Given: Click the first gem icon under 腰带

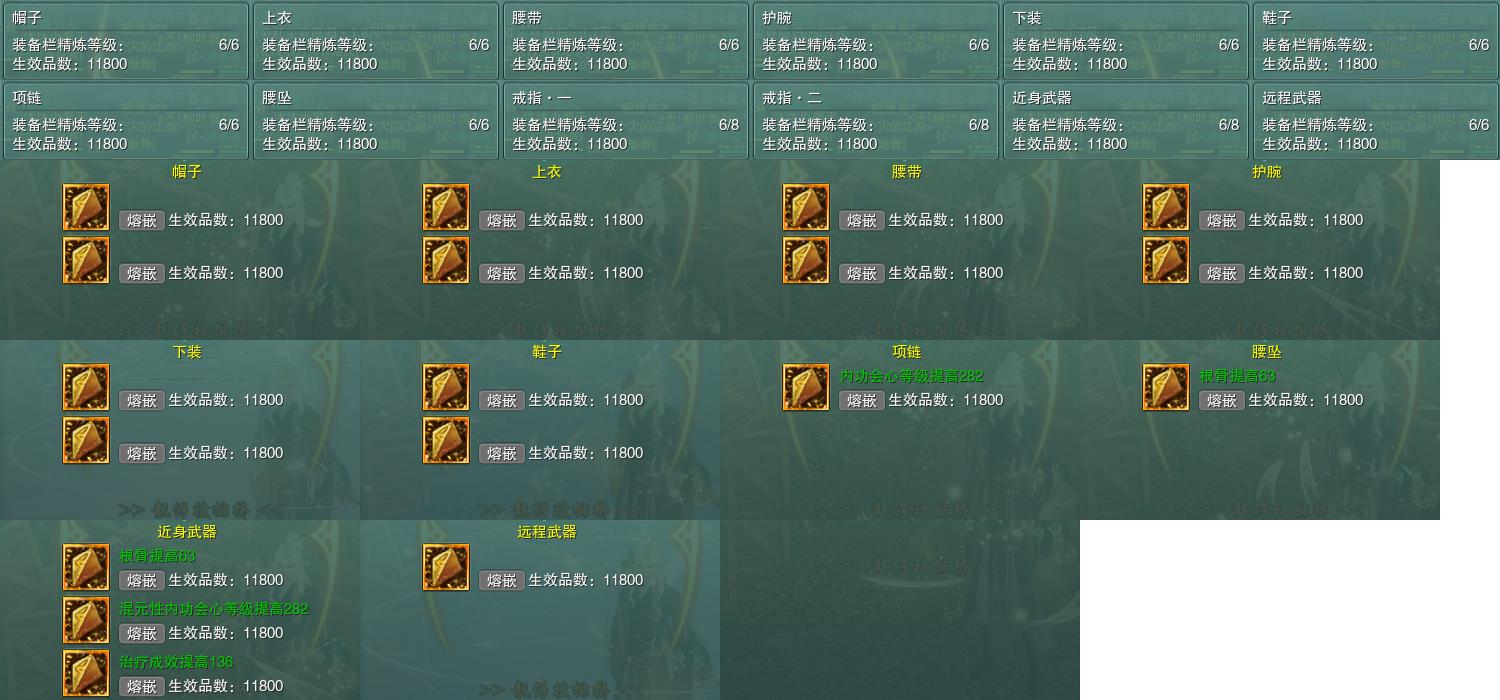Looking at the screenshot, I should 806,208.
